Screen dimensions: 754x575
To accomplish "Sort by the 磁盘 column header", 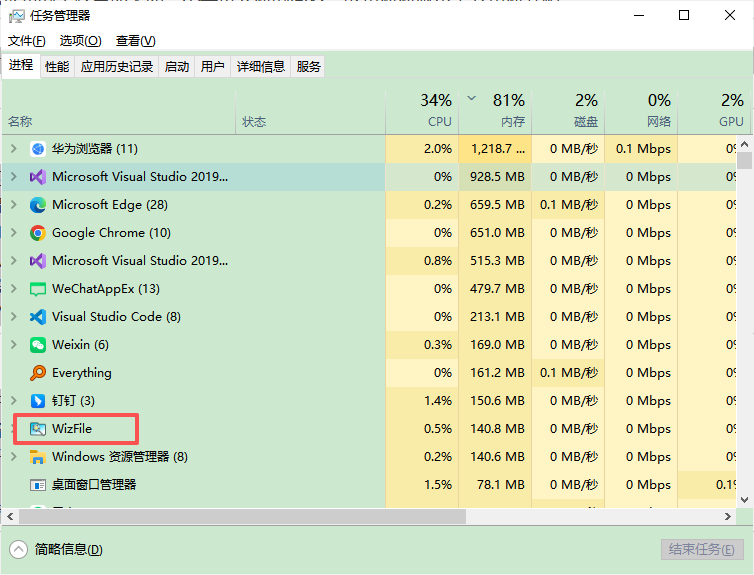I will [568, 112].
